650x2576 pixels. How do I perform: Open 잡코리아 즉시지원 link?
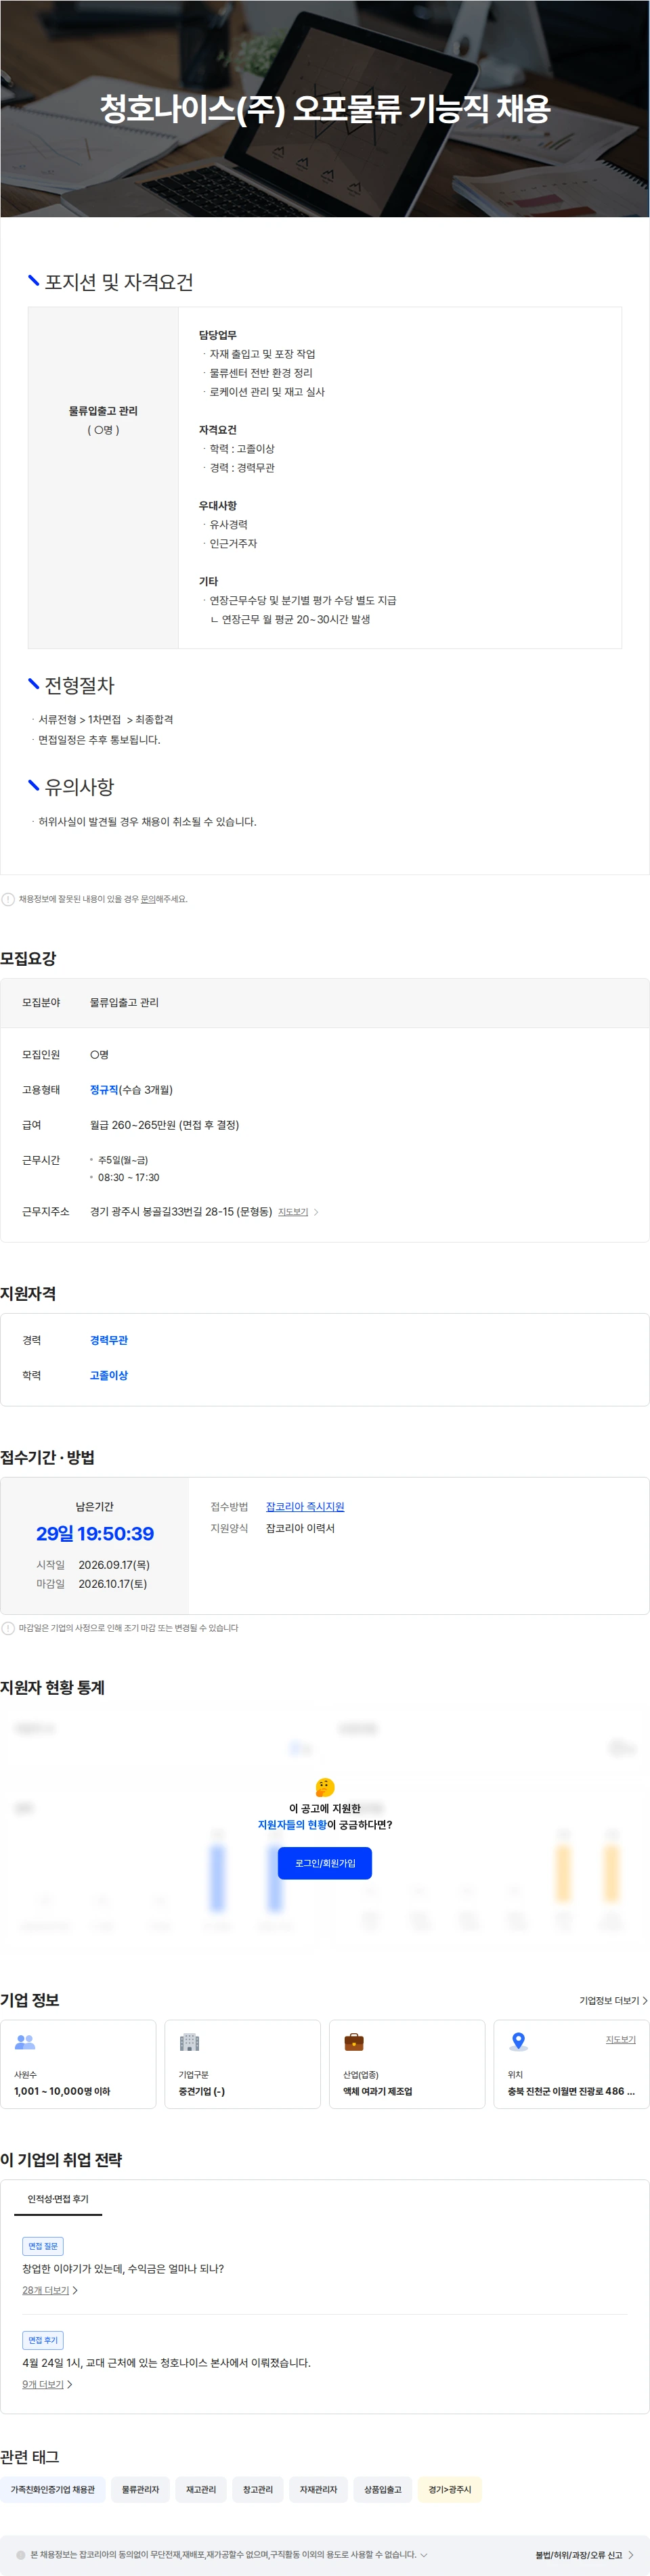[305, 1507]
